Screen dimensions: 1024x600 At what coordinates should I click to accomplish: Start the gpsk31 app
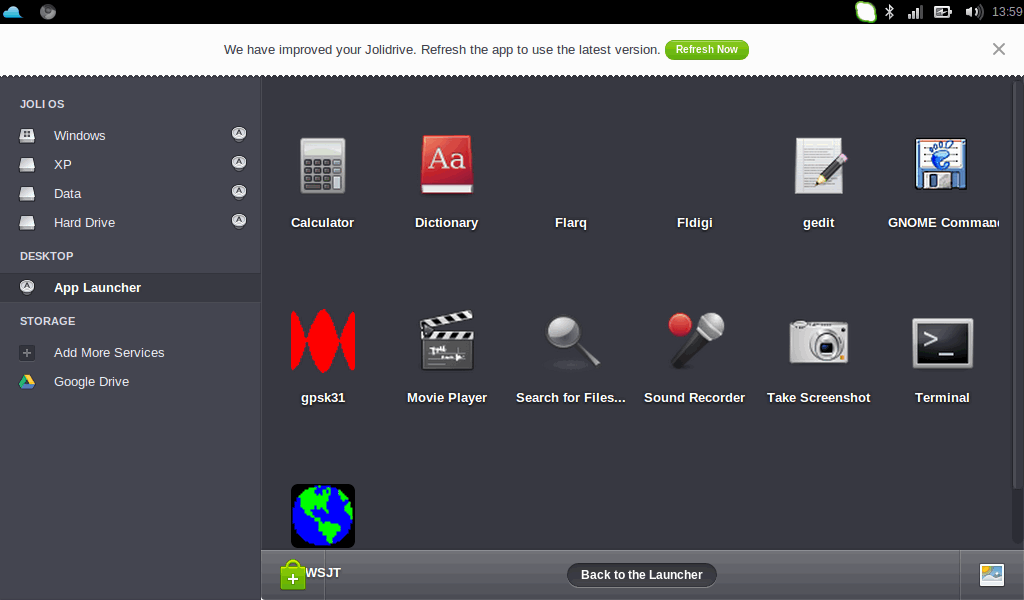322,342
